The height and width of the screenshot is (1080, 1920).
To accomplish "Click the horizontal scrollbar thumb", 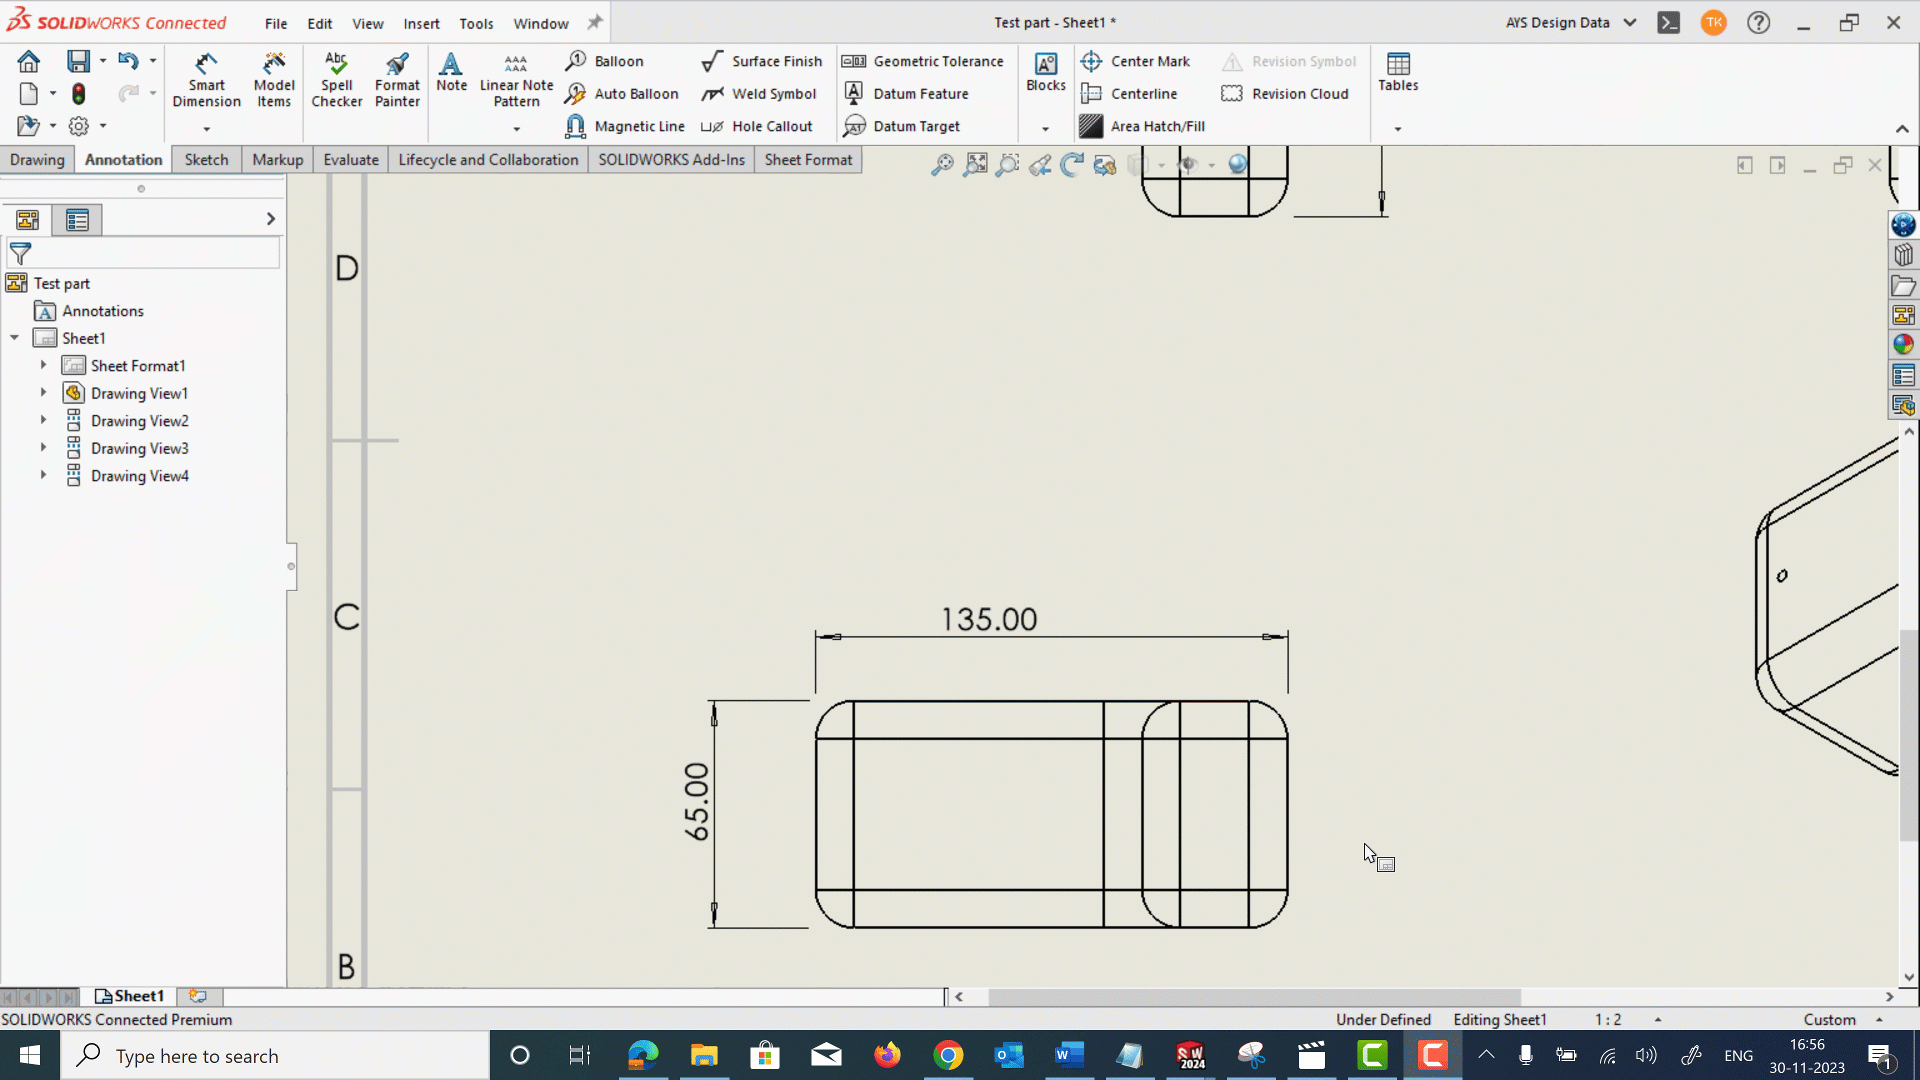I will point(1254,997).
